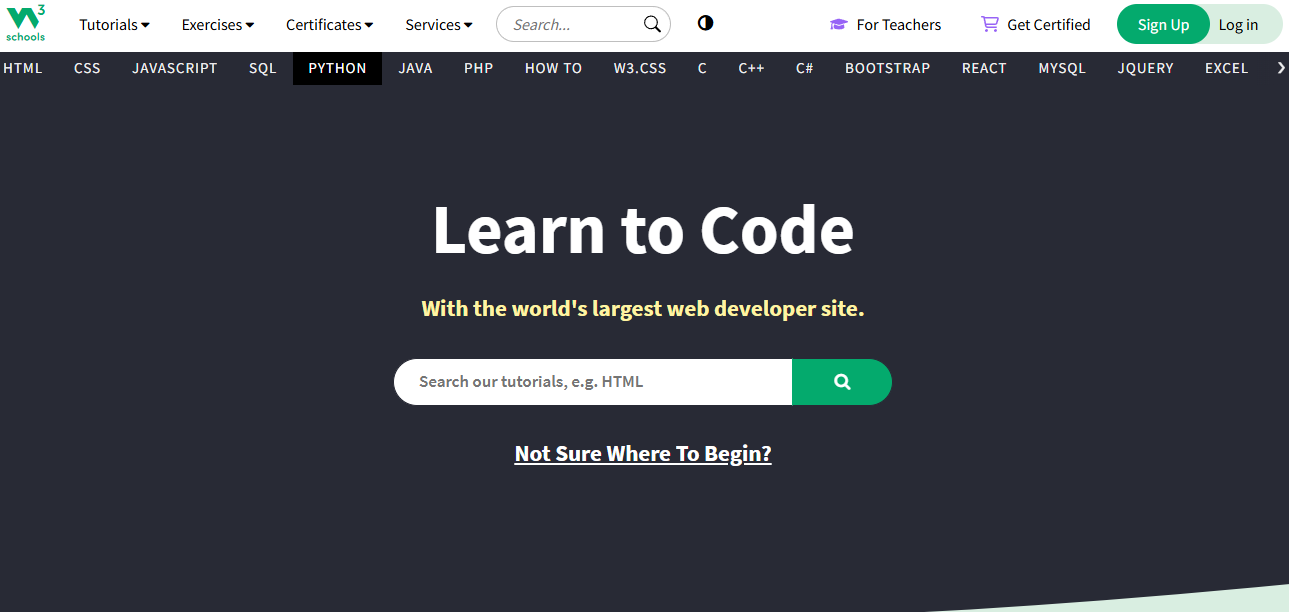Focus the Search our tutorials input
Screen dimensions: 1289x612
click(x=593, y=382)
